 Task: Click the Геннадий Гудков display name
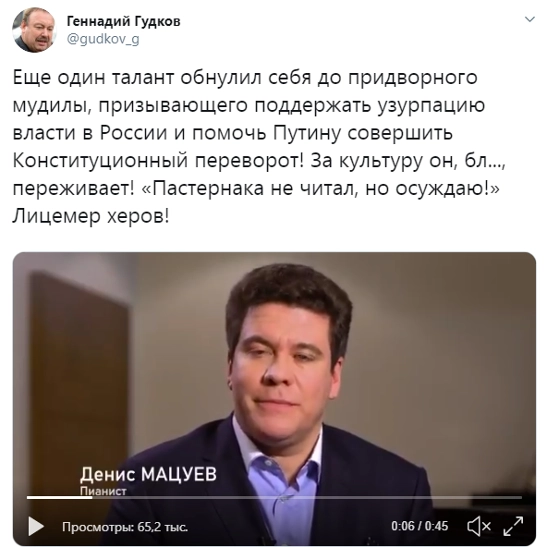pyautogui.click(x=123, y=21)
